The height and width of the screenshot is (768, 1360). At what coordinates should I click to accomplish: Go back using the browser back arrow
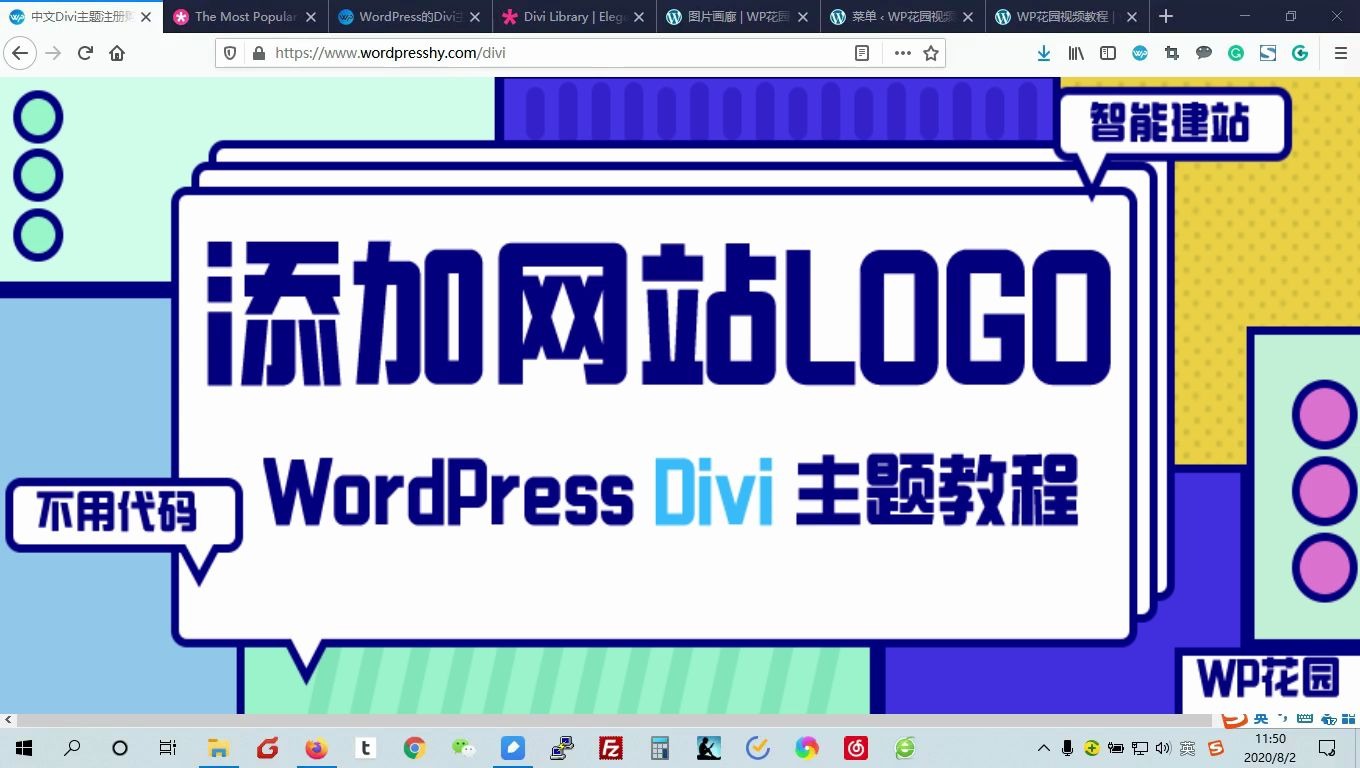20,53
